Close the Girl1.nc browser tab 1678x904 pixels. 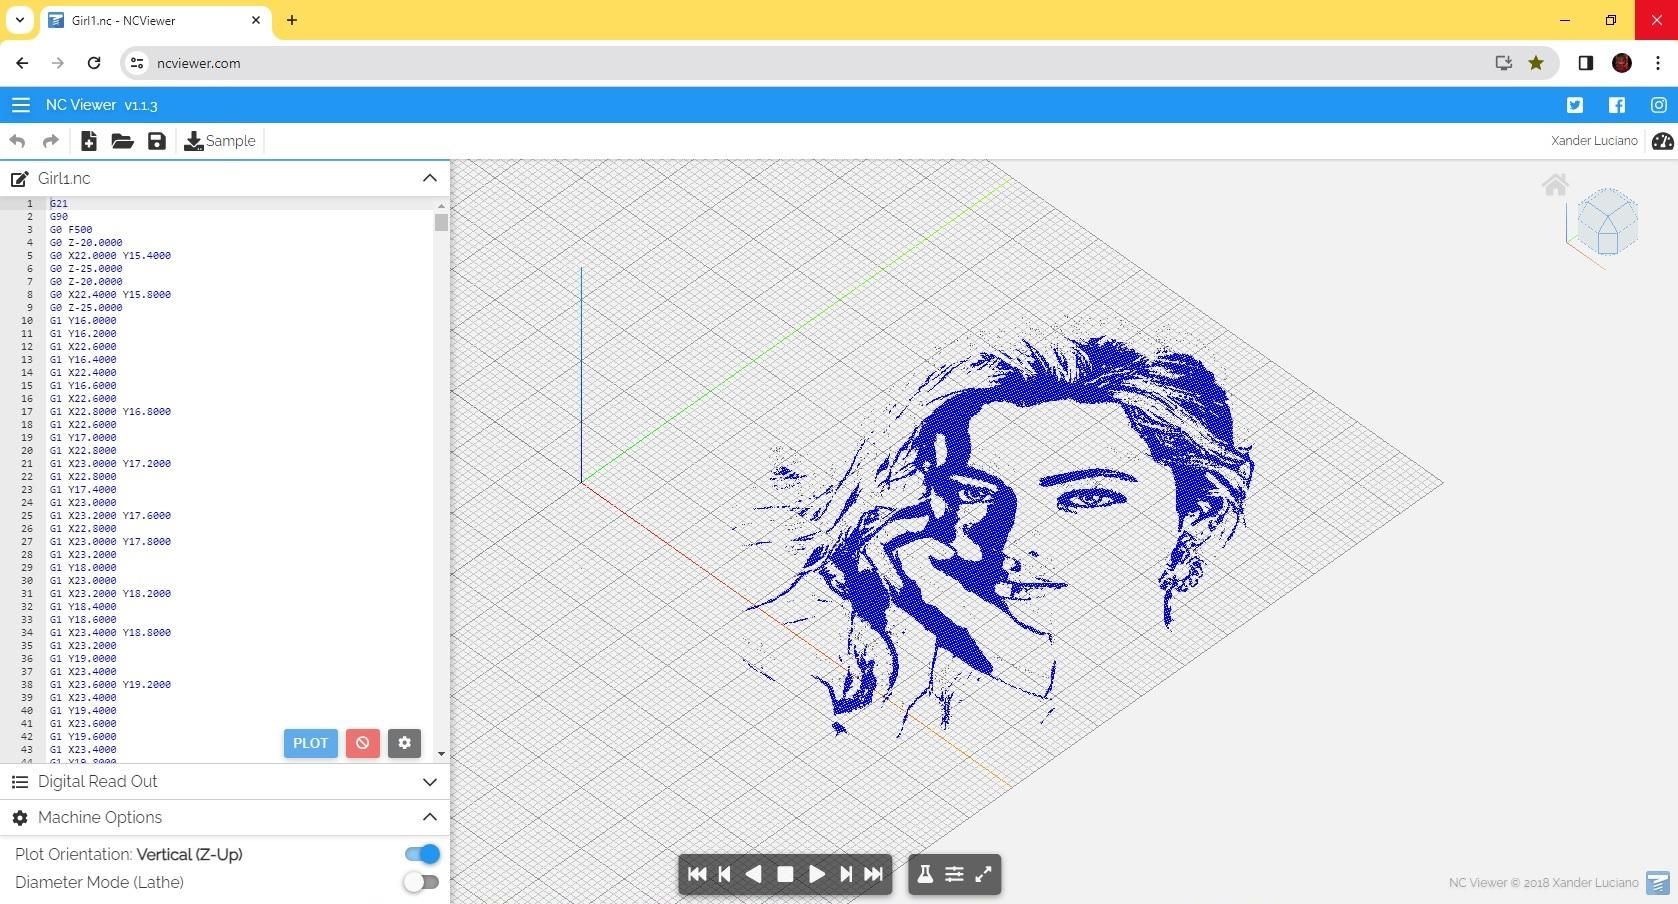pyautogui.click(x=256, y=20)
